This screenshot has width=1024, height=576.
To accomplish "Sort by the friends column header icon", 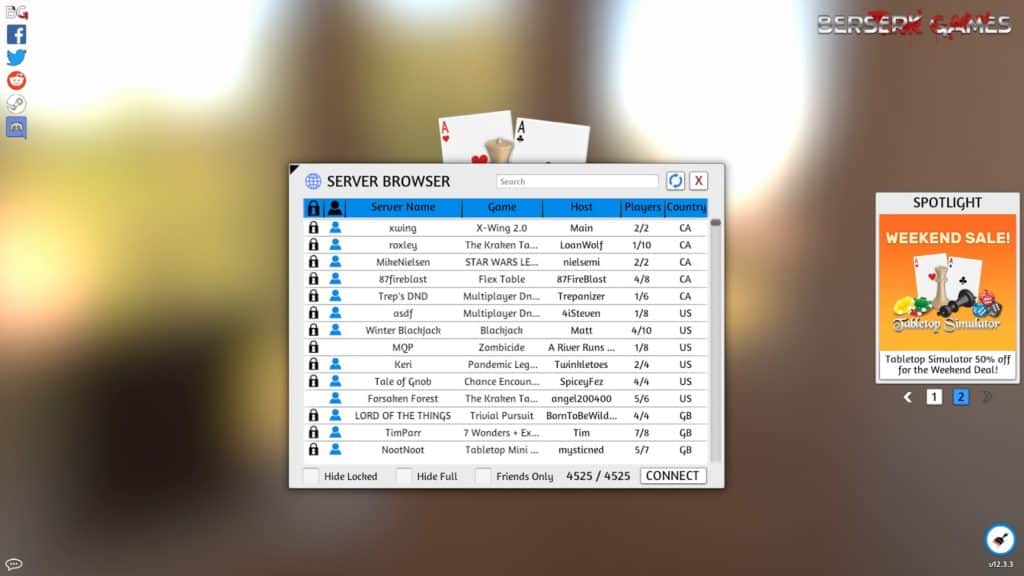I will [335, 208].
